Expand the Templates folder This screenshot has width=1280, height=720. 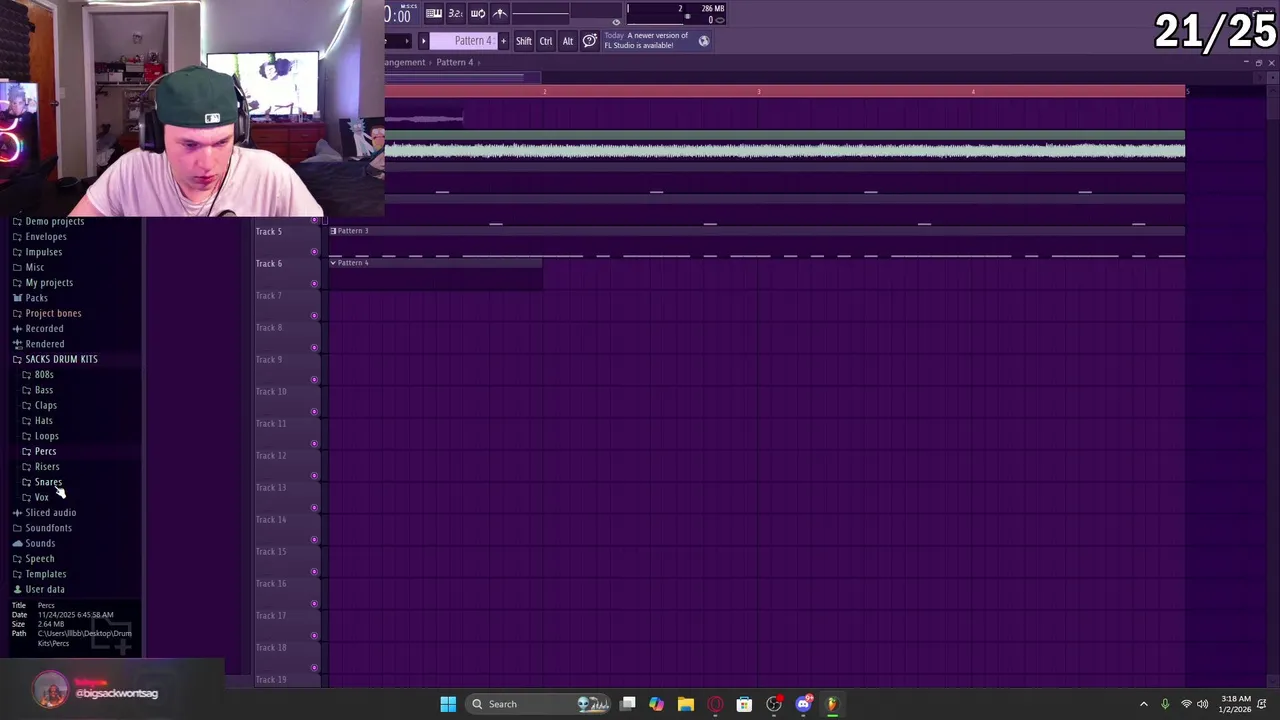39,574
